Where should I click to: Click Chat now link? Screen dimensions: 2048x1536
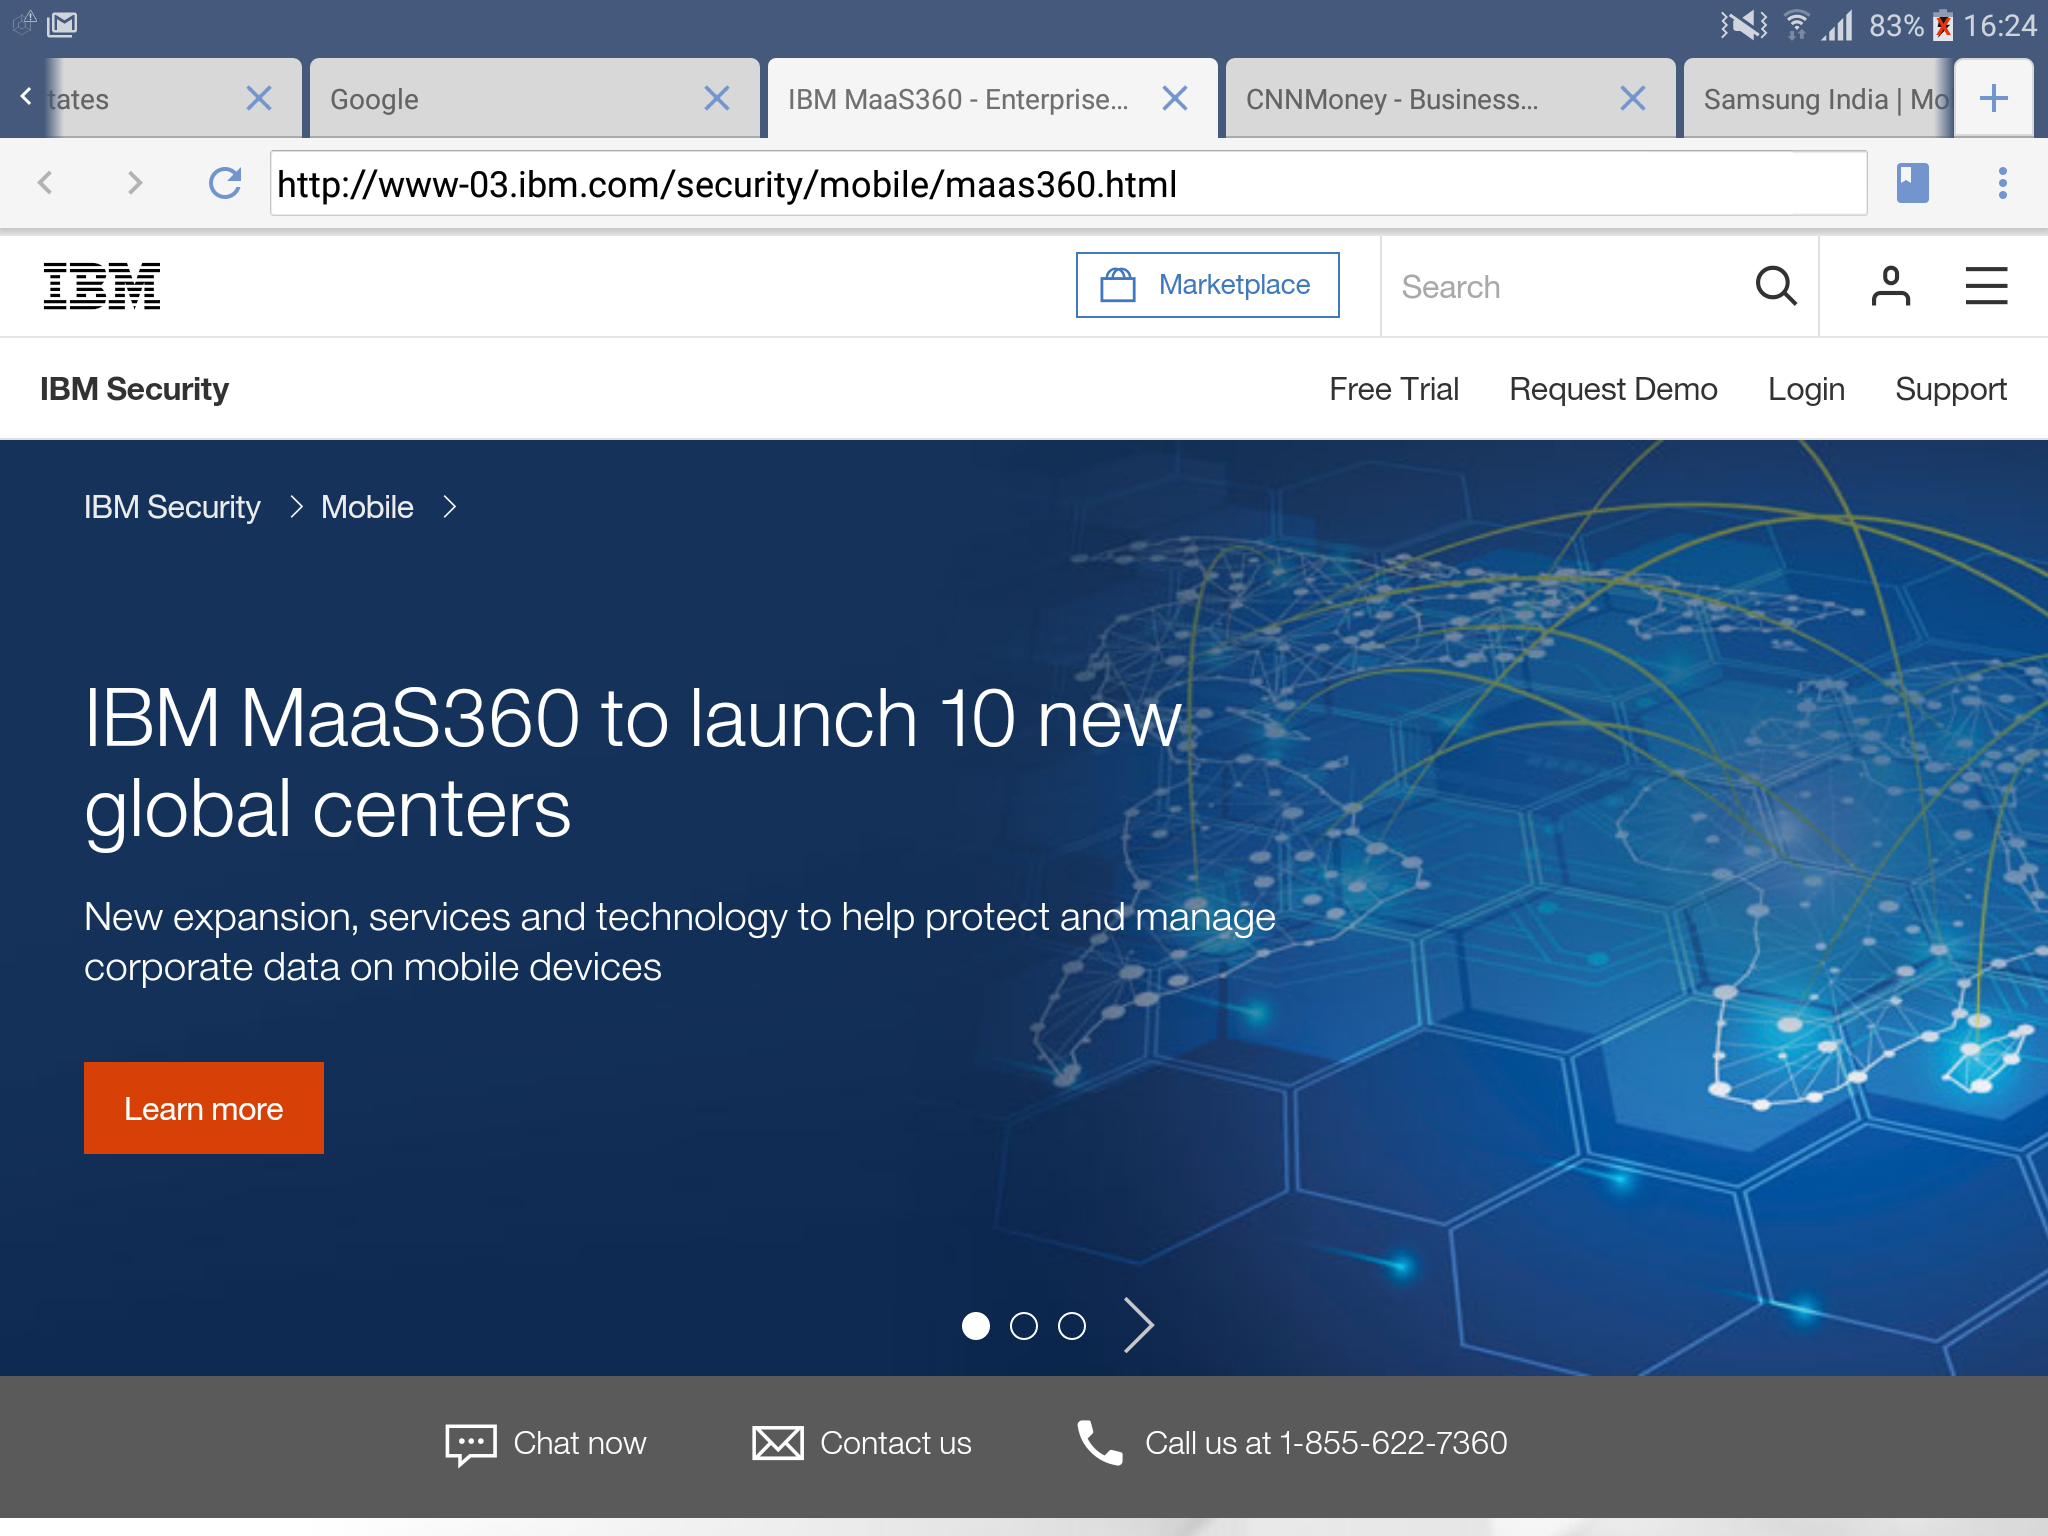[580, 1443]
